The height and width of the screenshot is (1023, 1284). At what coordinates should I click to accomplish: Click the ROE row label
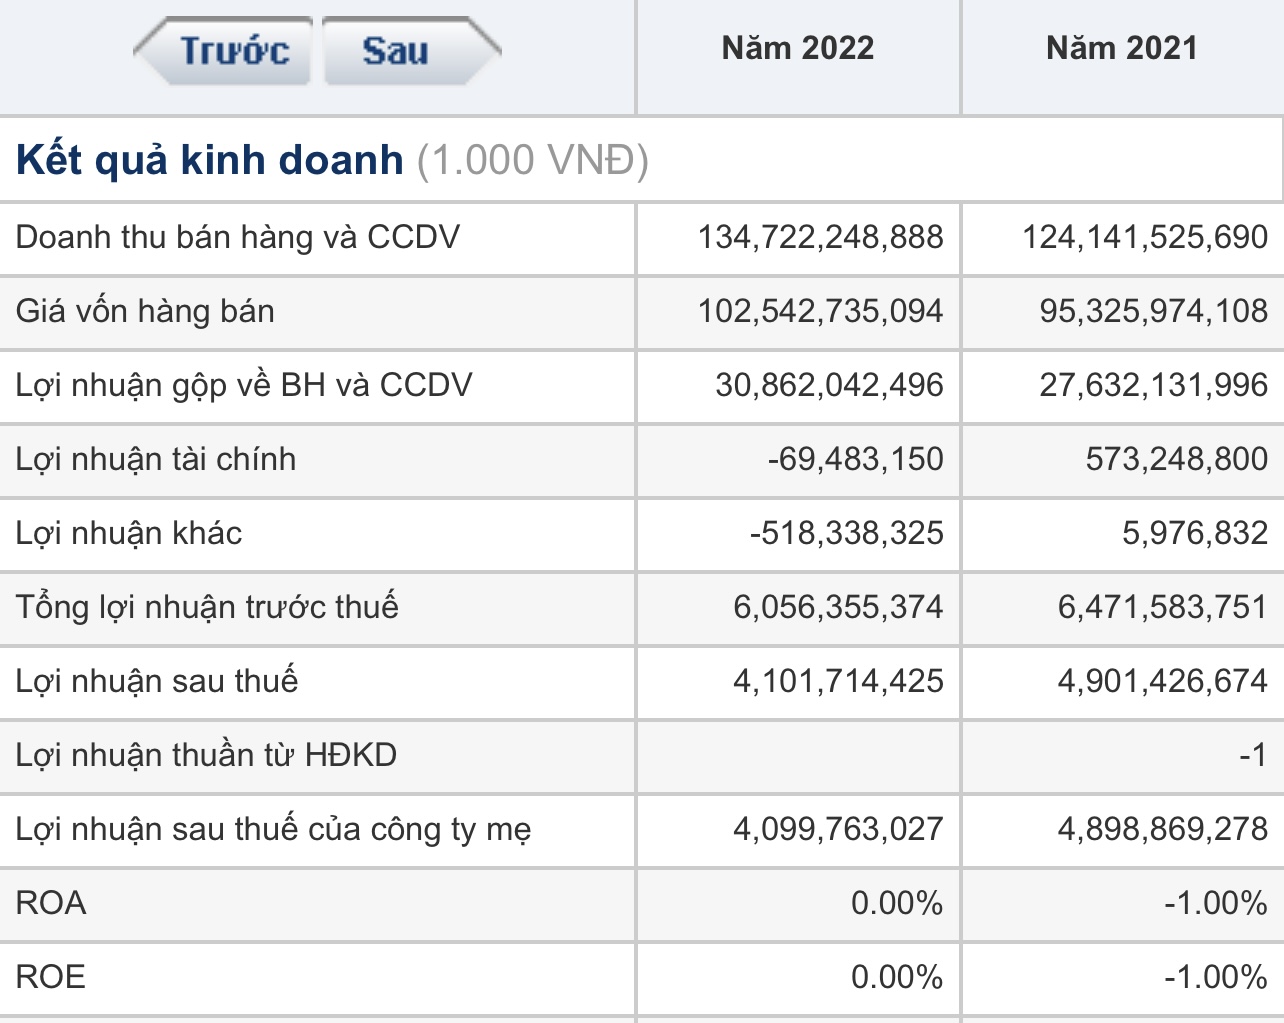[x=51, y=977]
